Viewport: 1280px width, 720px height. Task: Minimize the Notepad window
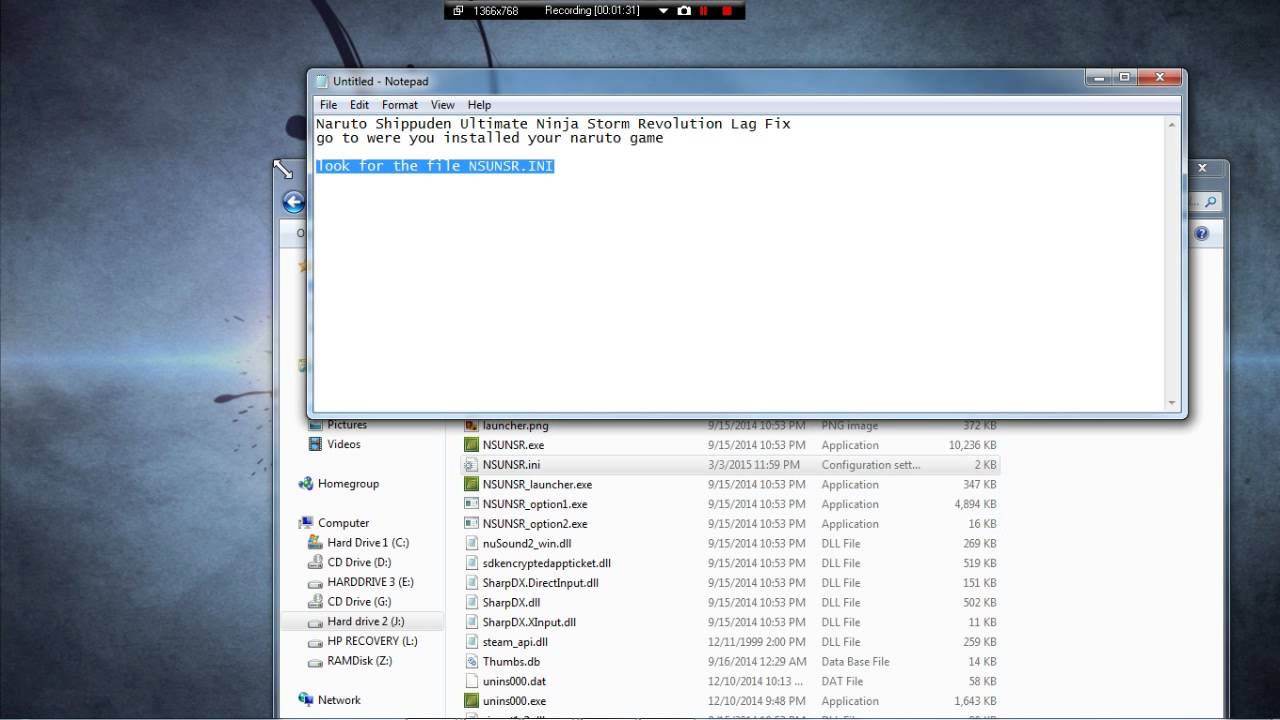pyautogui.click(x=1098, y=77)
